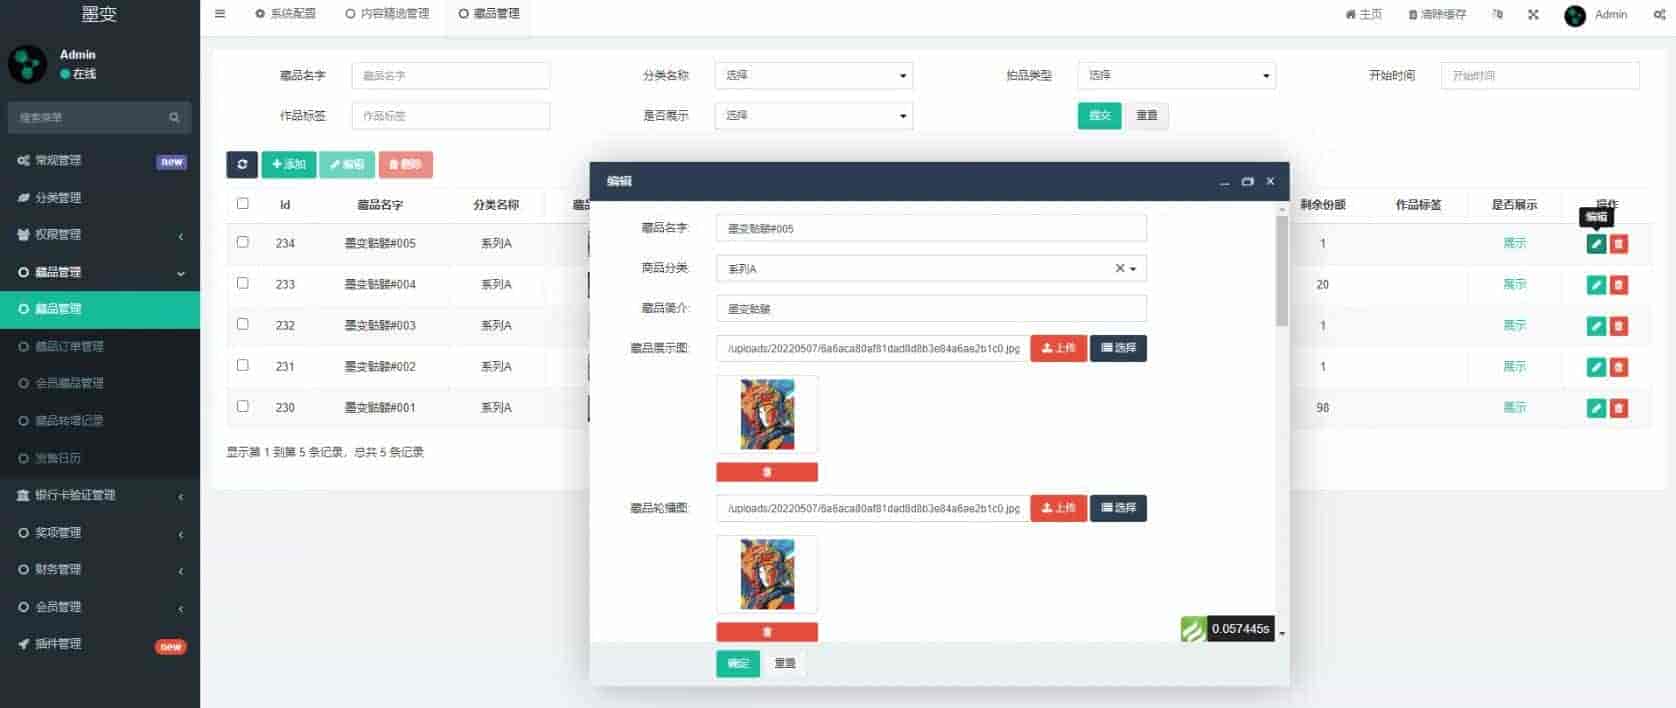
Task: Click the delete trash icon for row 230
Action: coord(1619,408)
